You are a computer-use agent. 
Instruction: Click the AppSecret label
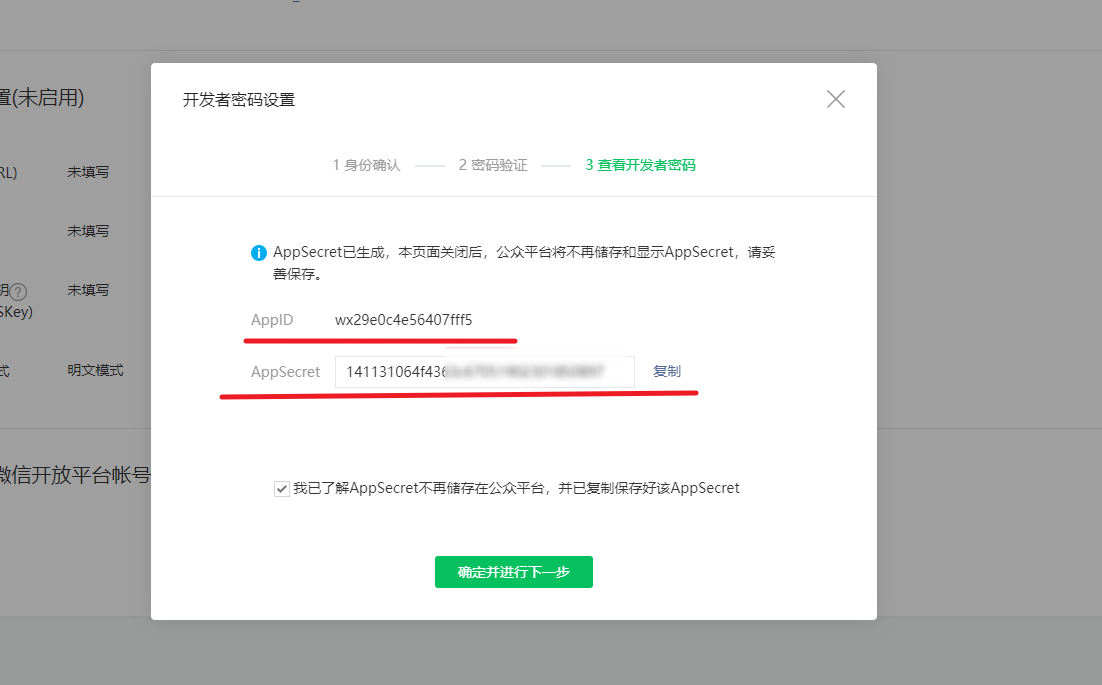285,372
